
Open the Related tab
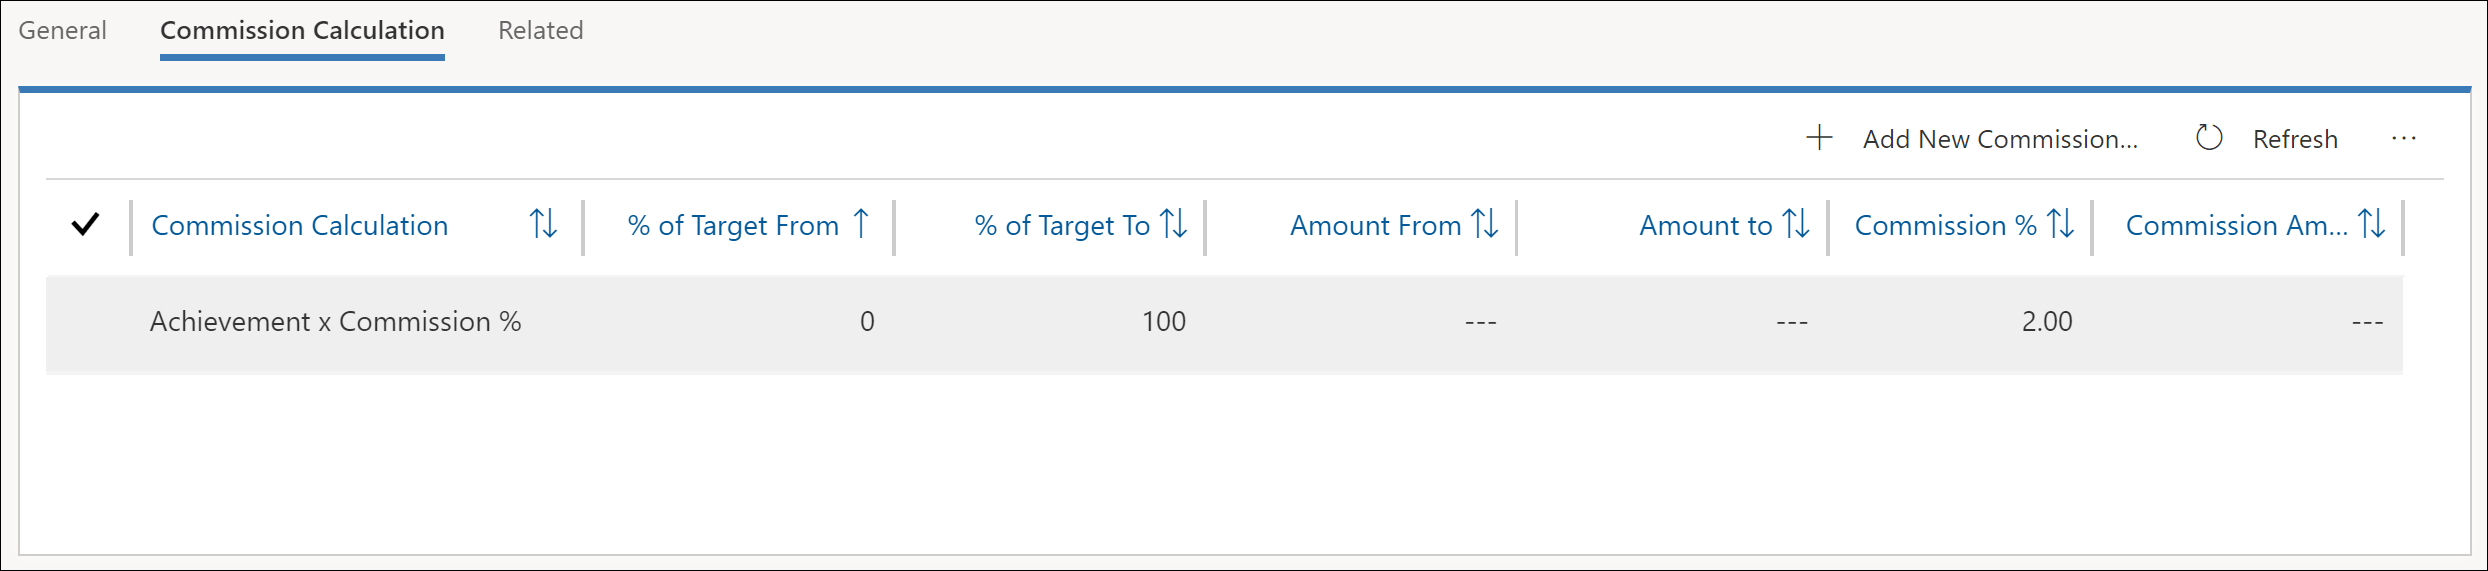(x=540, y=30)
